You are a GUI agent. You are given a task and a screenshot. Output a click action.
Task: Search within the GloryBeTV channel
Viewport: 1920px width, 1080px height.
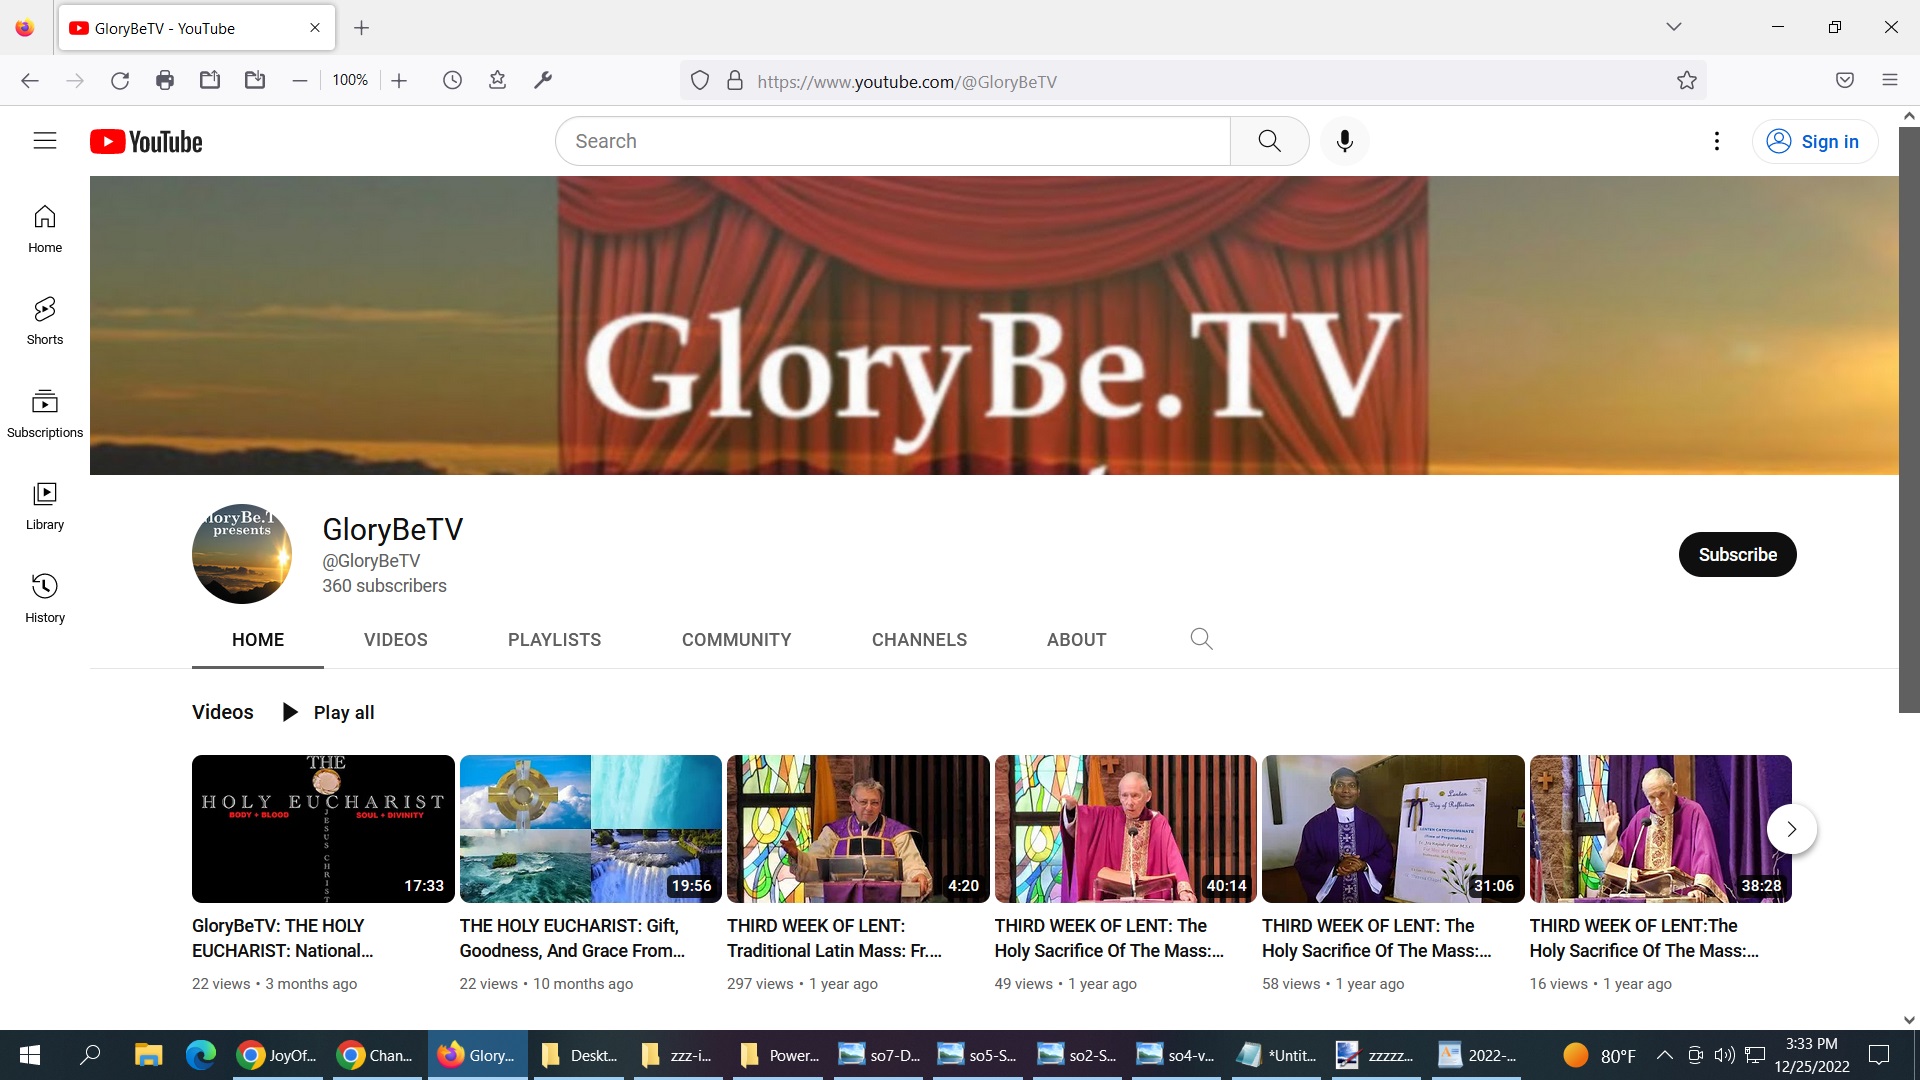coord(1201,639)
